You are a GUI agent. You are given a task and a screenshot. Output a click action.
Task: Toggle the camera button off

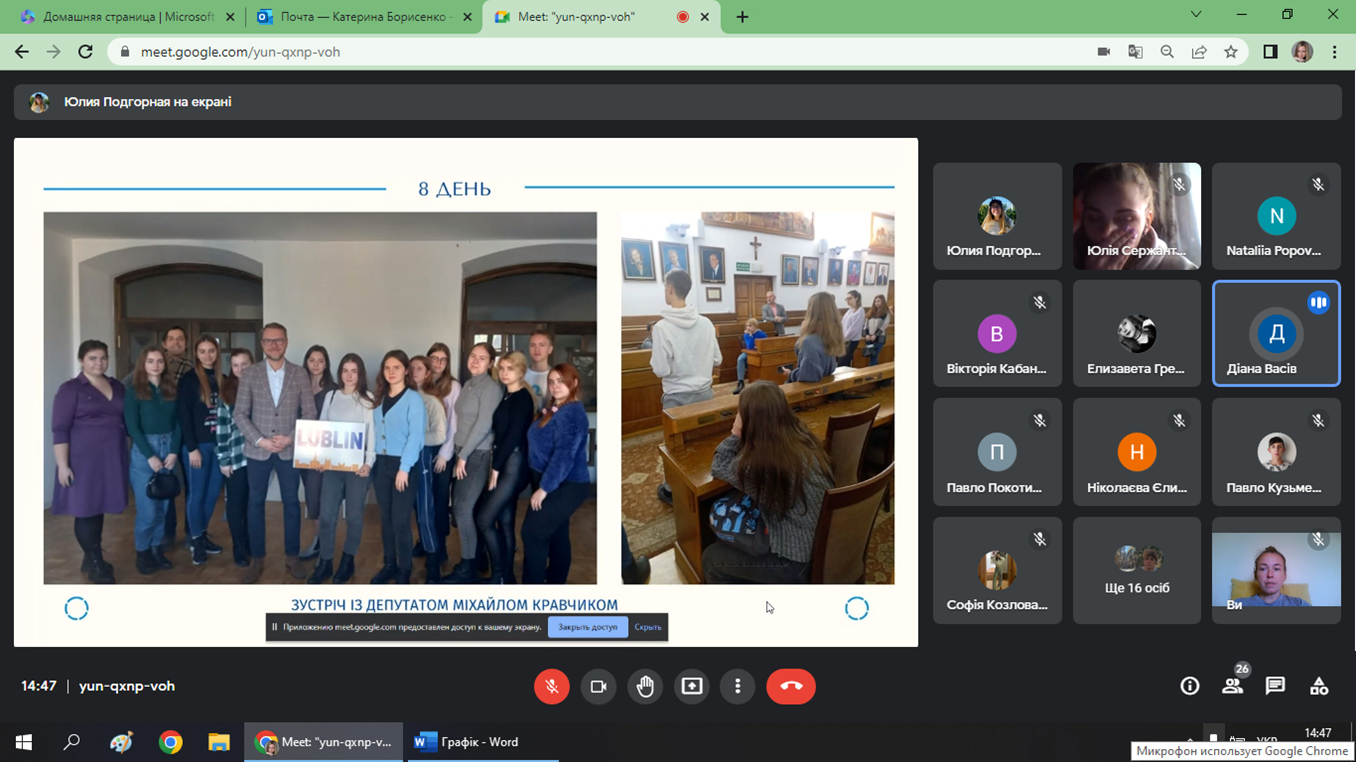click(x=598, y=686)
